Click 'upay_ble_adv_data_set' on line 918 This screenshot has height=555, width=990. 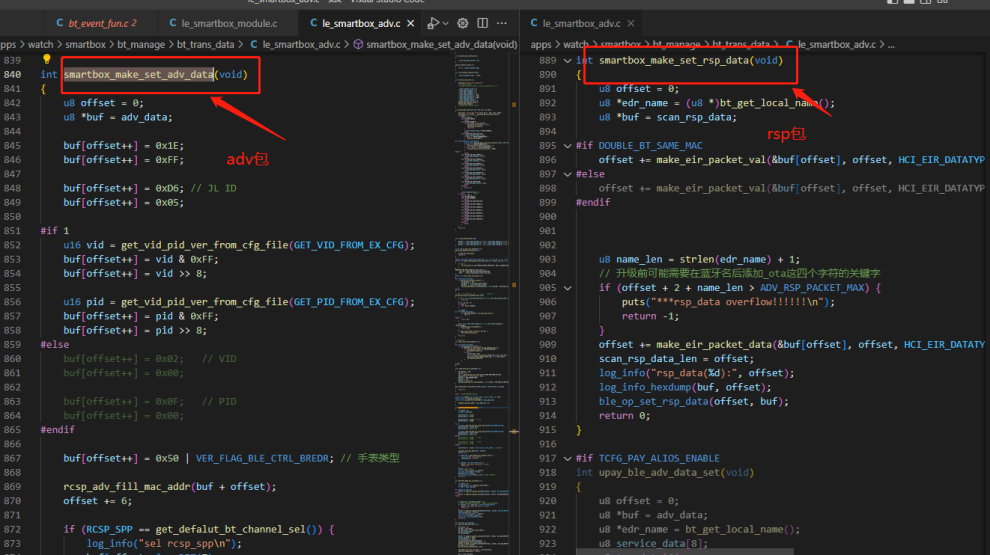click(659, 472)
